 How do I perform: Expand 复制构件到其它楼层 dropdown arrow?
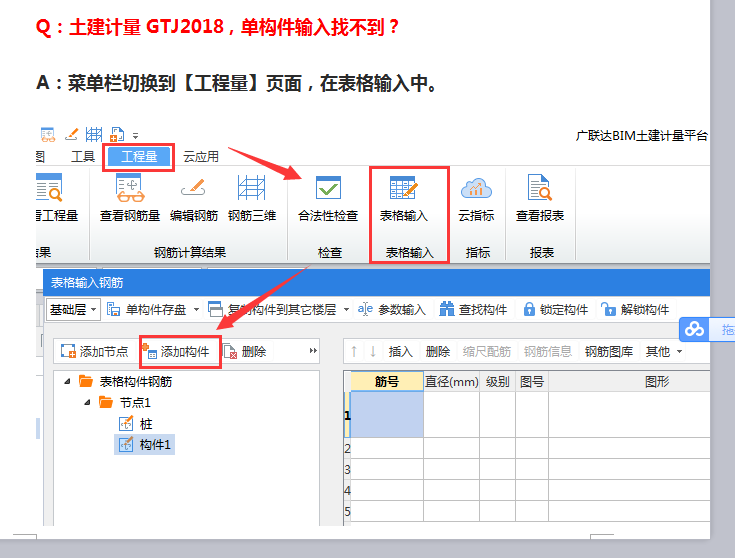tap(346, 310)
